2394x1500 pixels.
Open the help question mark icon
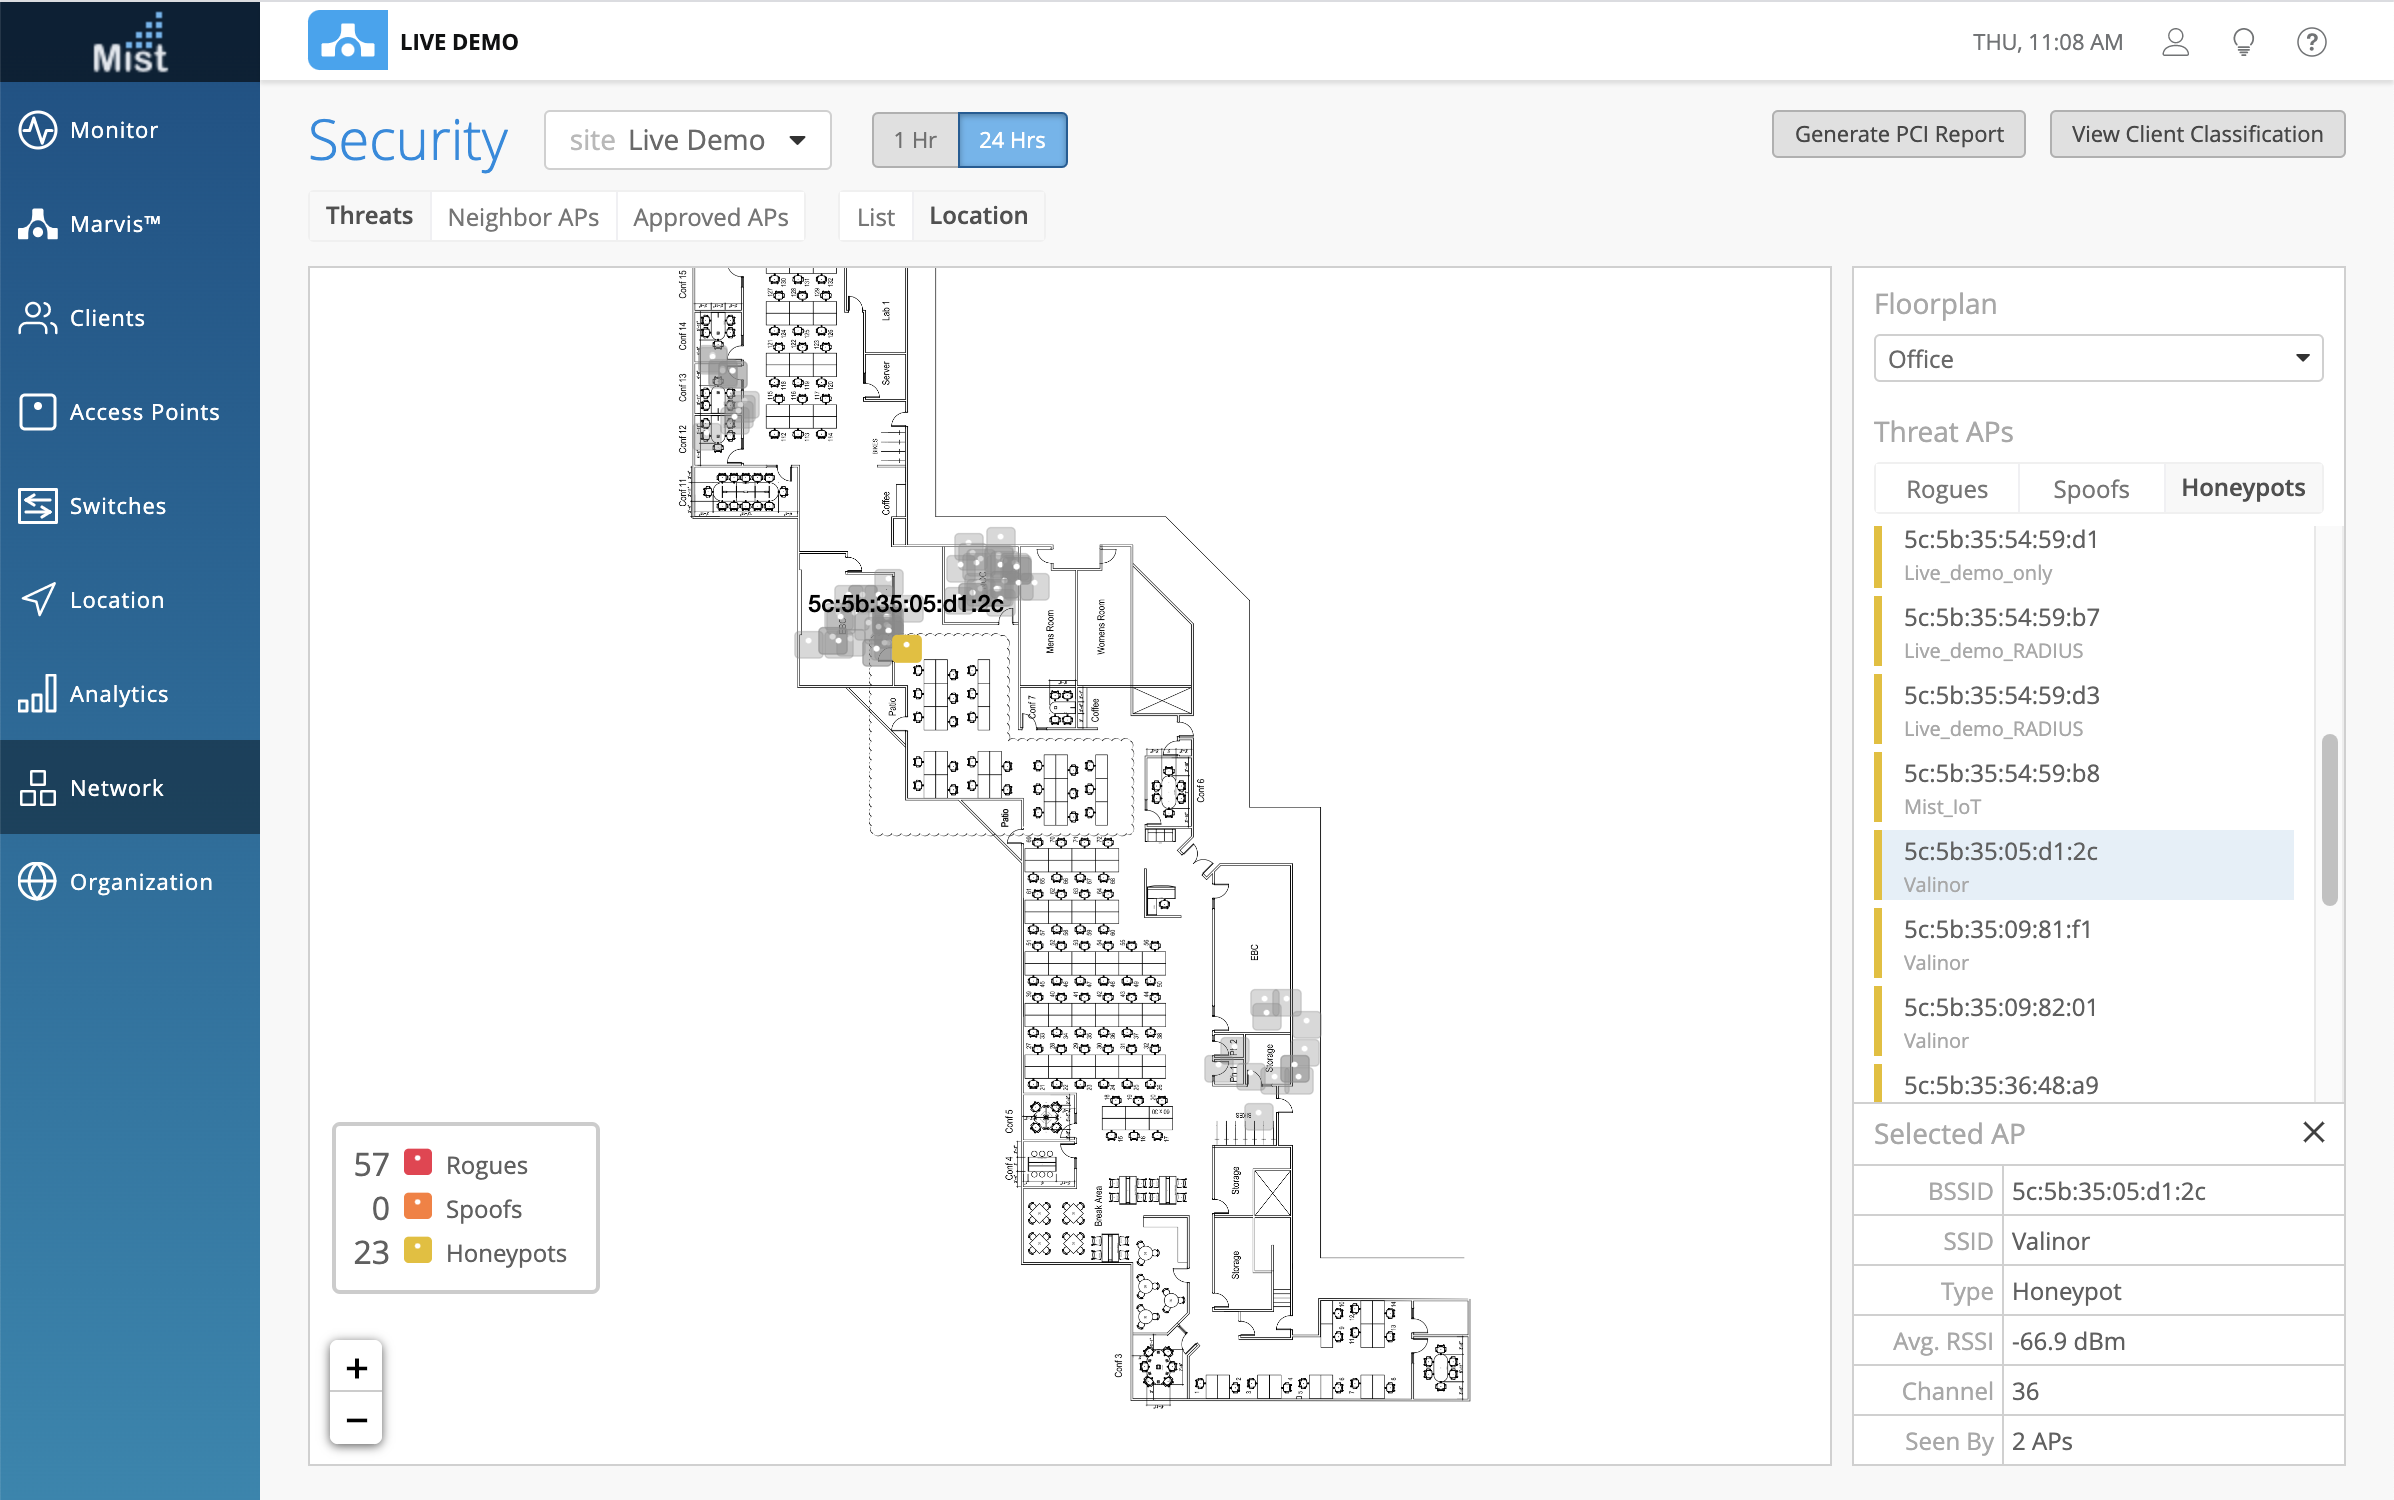click(2312, 42)
